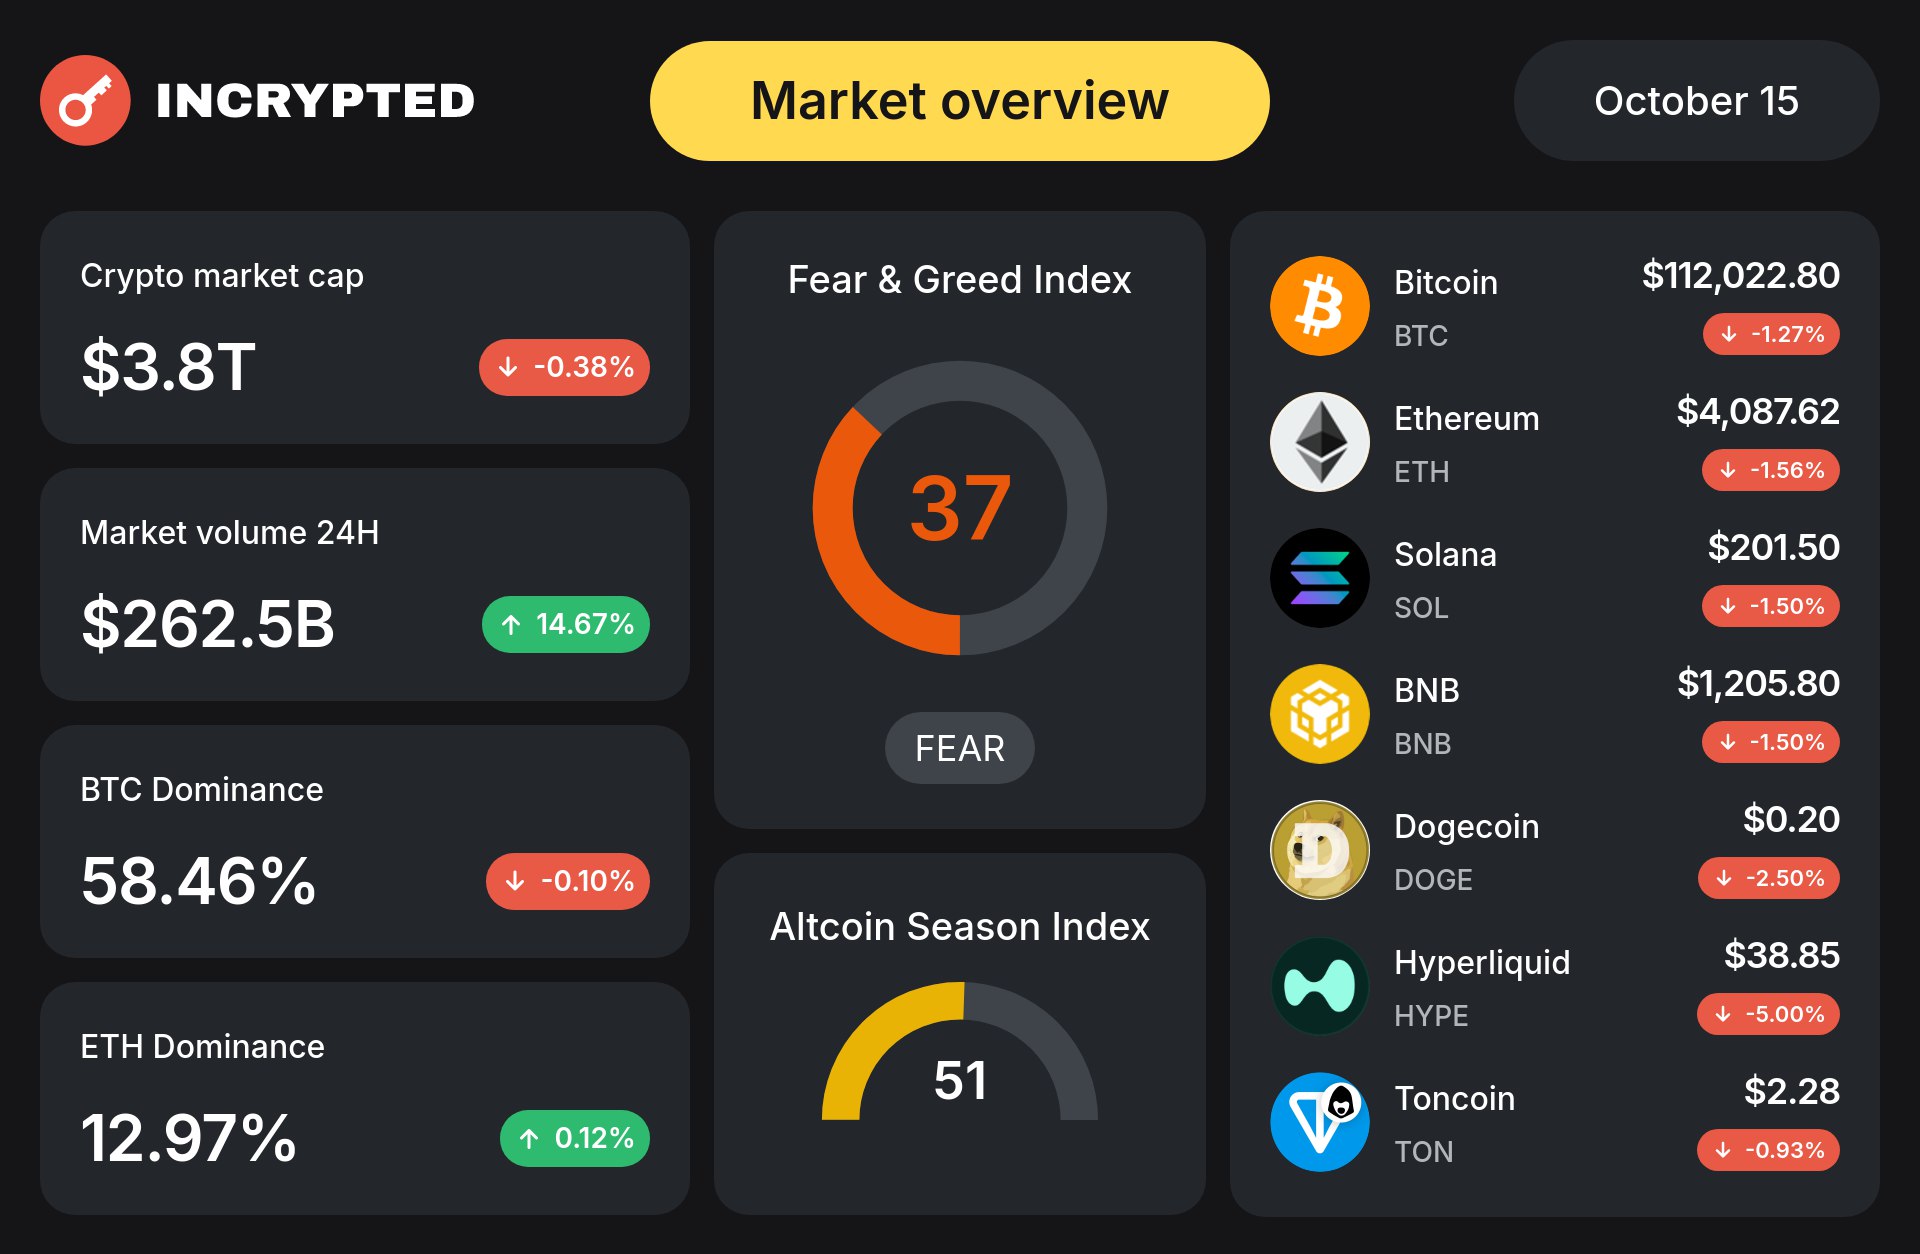Click the Hyperliquid logo icon

point(1319,986)
